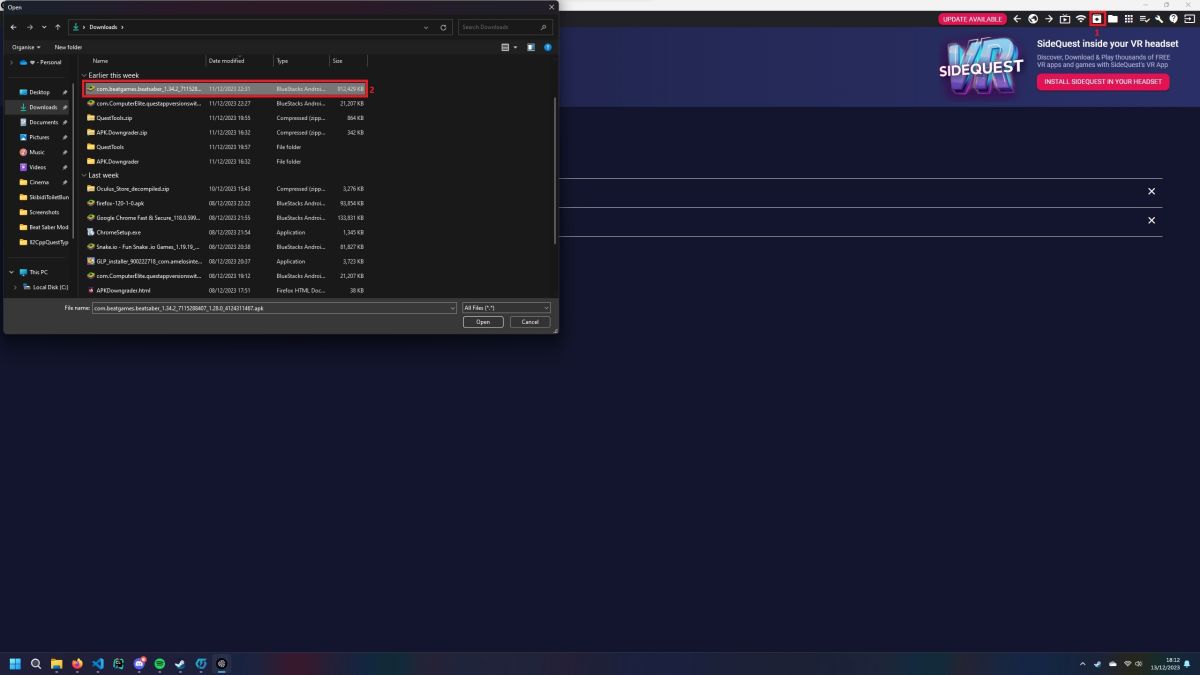Select Pictures in the navigation pane
1200x675 pixels.
(39, 137)
